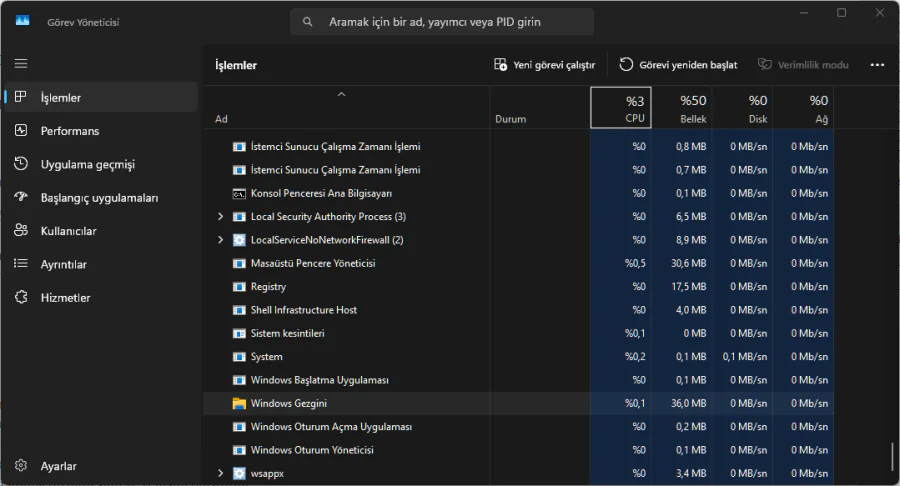Click the İşlemler sidebar icon

tap(21, 97)
